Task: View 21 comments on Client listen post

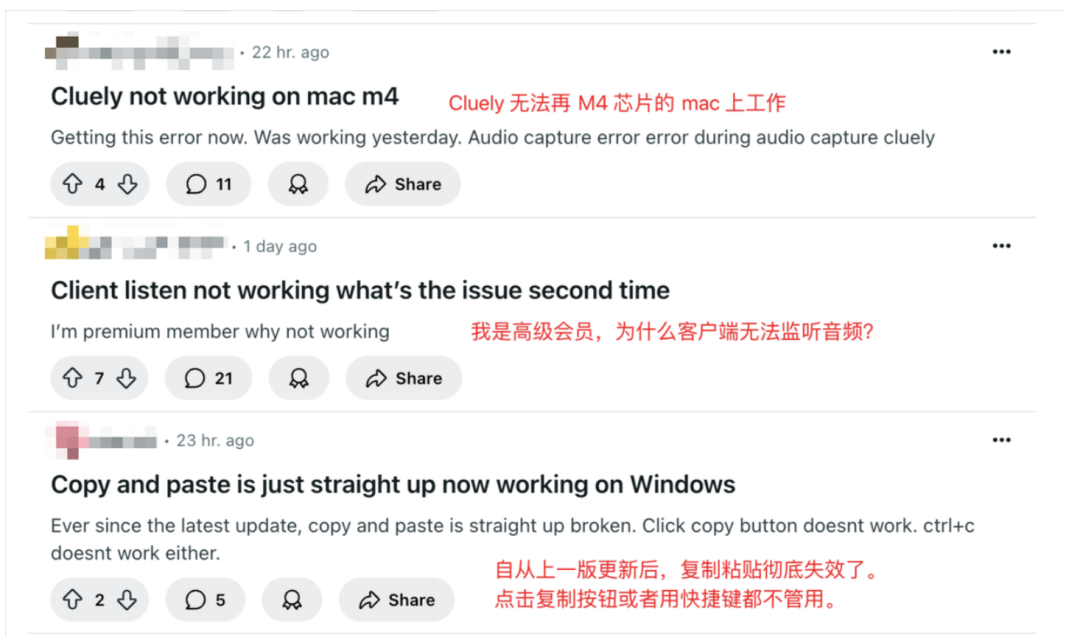Action: (208, 378)
